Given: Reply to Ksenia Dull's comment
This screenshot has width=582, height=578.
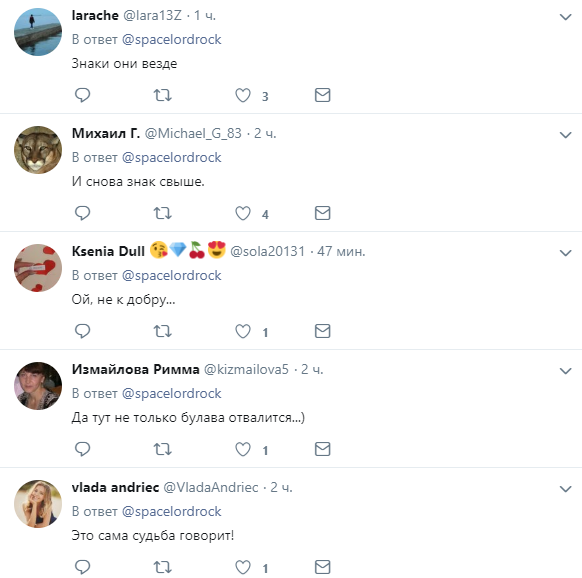Looking at the screenshot, I should pyautogui.click(x=82, y=331).
